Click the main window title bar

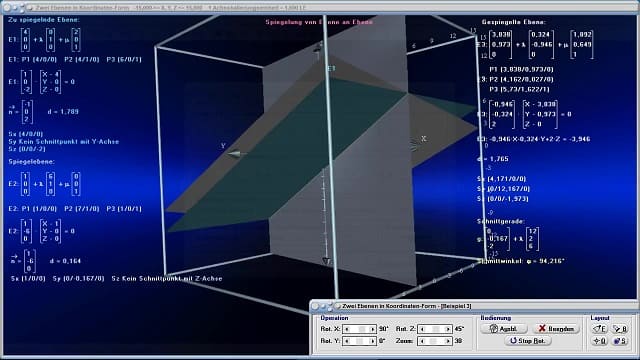(320, 7)
